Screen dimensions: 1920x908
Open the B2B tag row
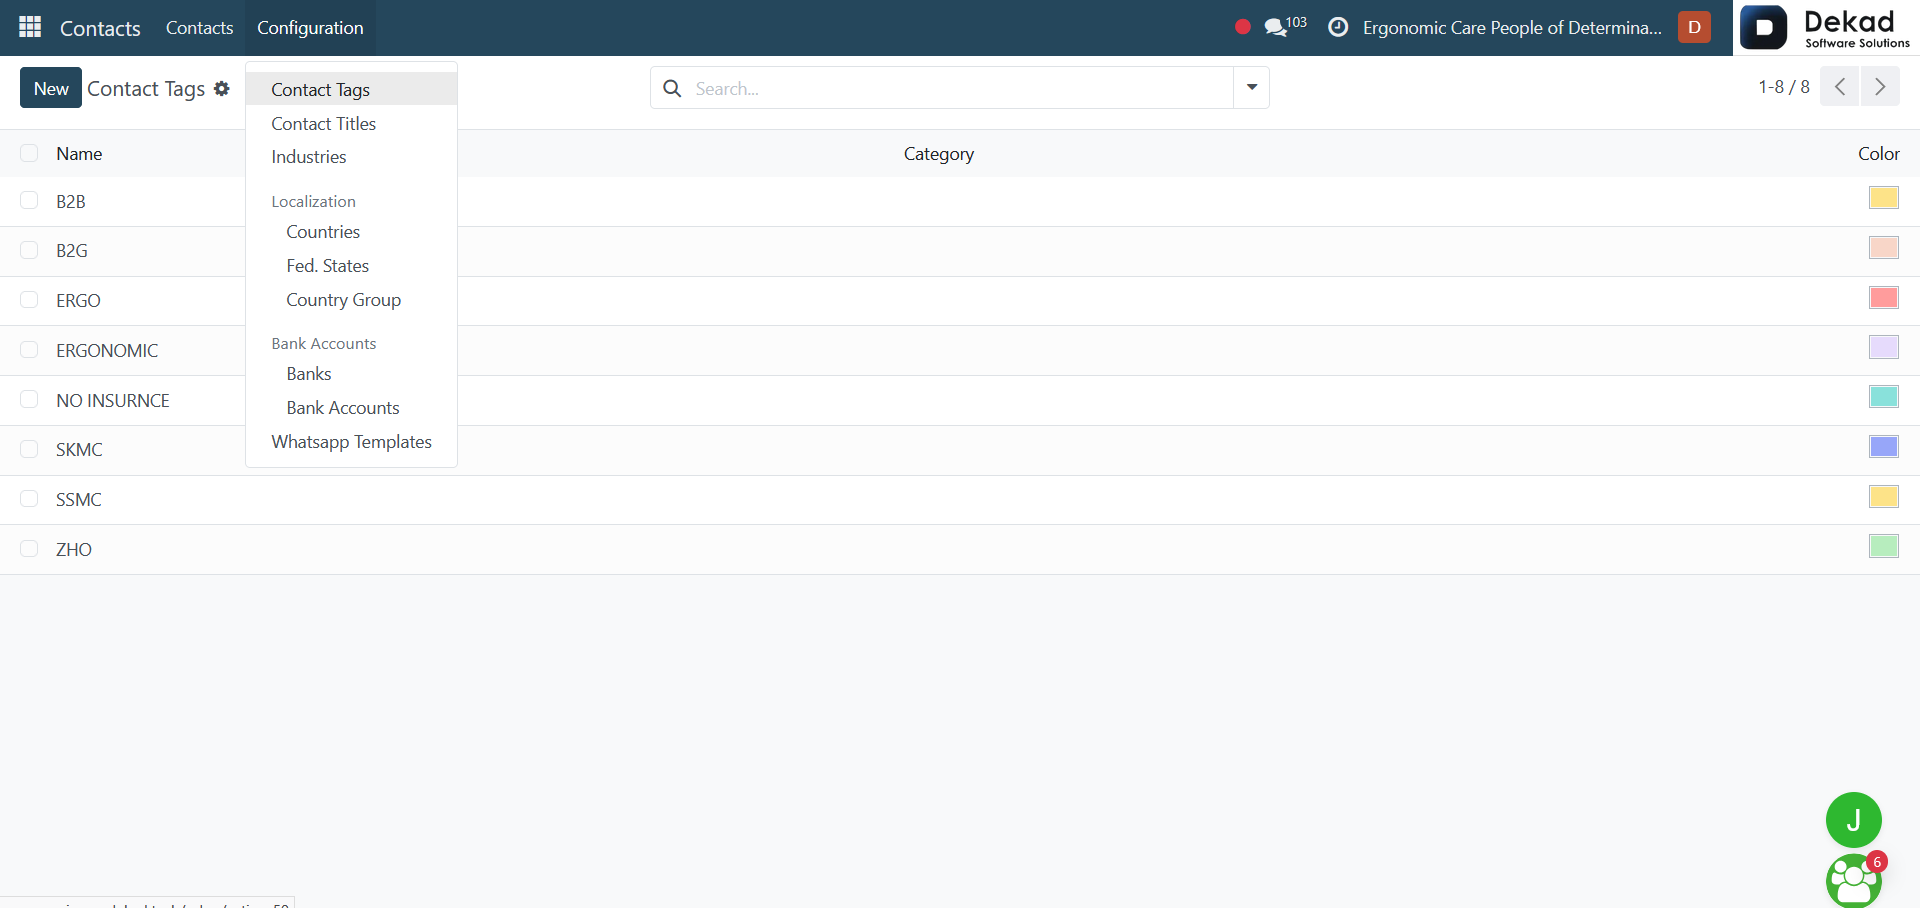pos(960,202)
